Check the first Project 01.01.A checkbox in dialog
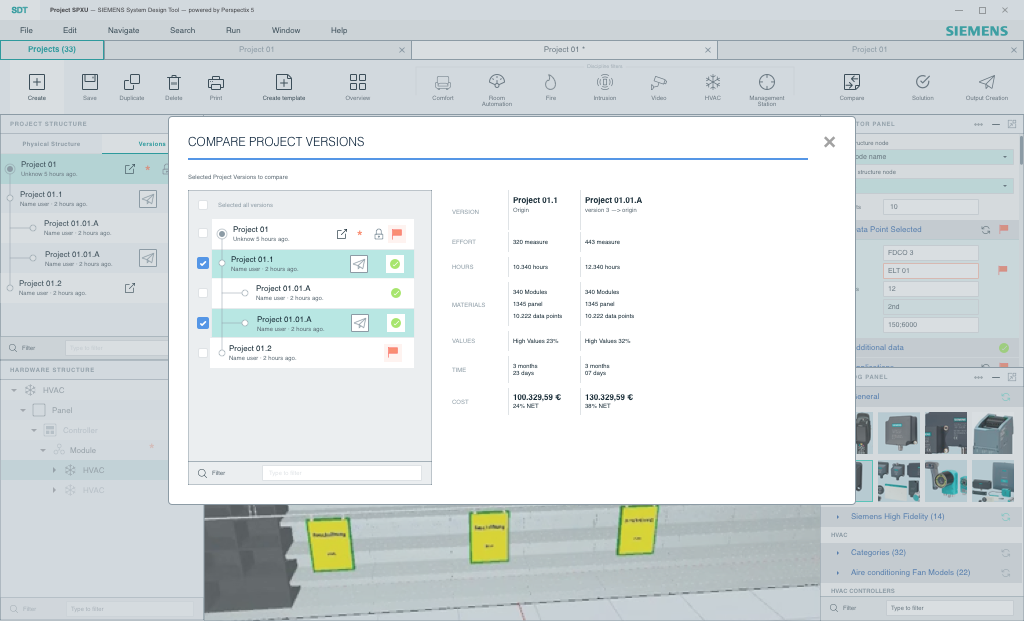 pos(203,293)
